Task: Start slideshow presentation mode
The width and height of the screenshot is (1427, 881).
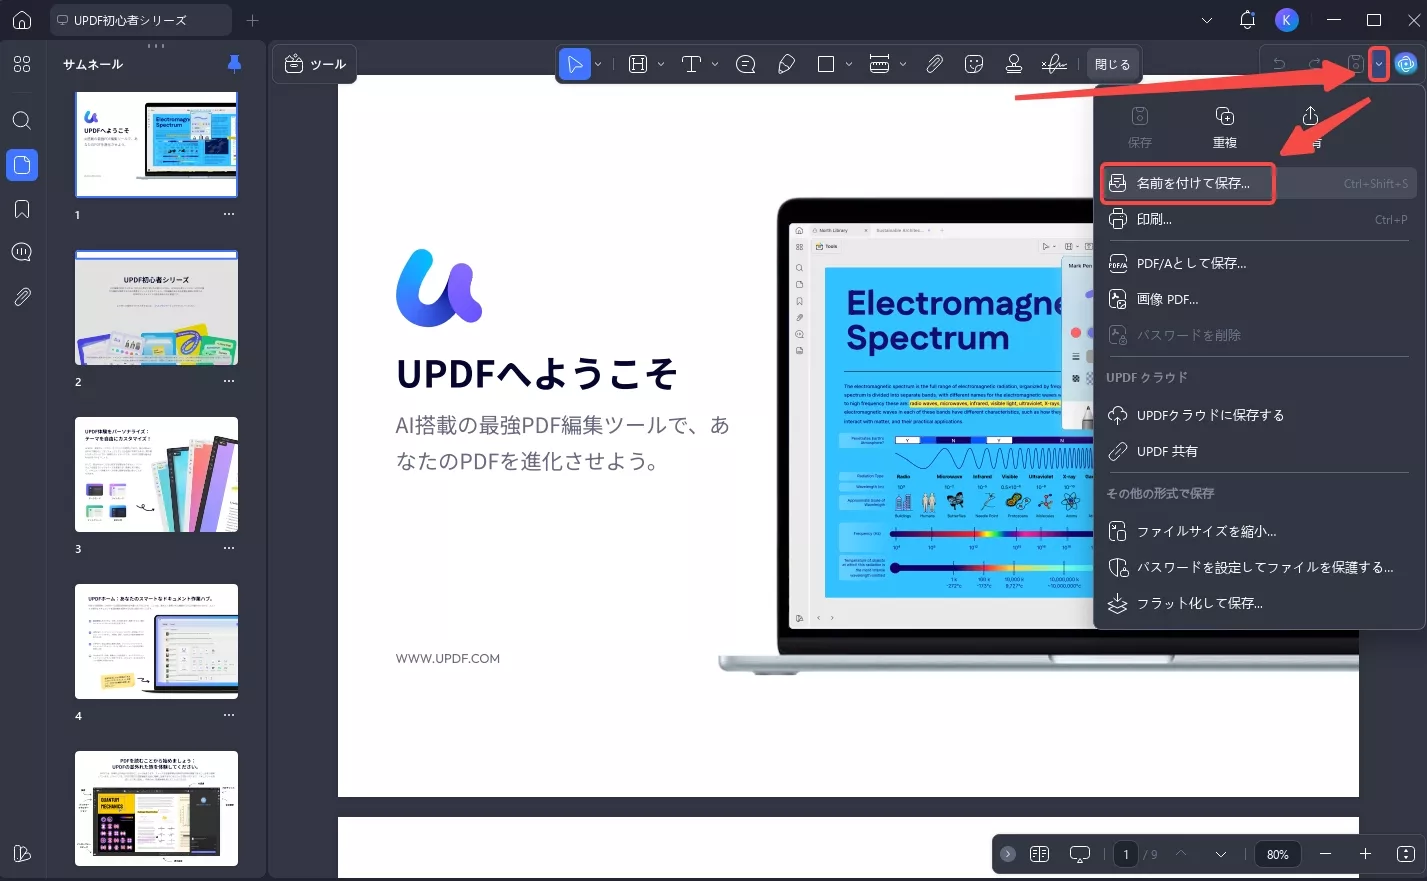Action: coord(1080,854)
